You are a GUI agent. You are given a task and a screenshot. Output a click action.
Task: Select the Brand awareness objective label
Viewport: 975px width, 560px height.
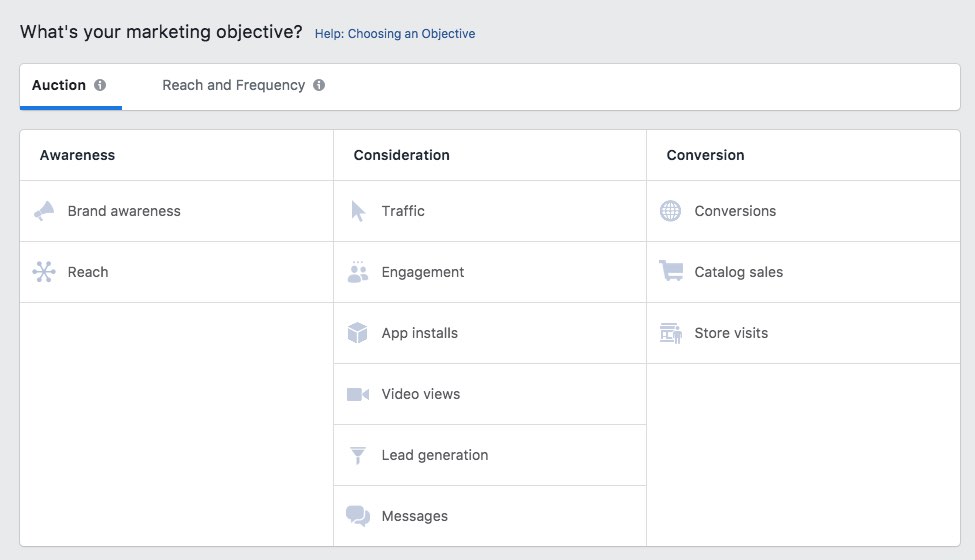[124, 211]
